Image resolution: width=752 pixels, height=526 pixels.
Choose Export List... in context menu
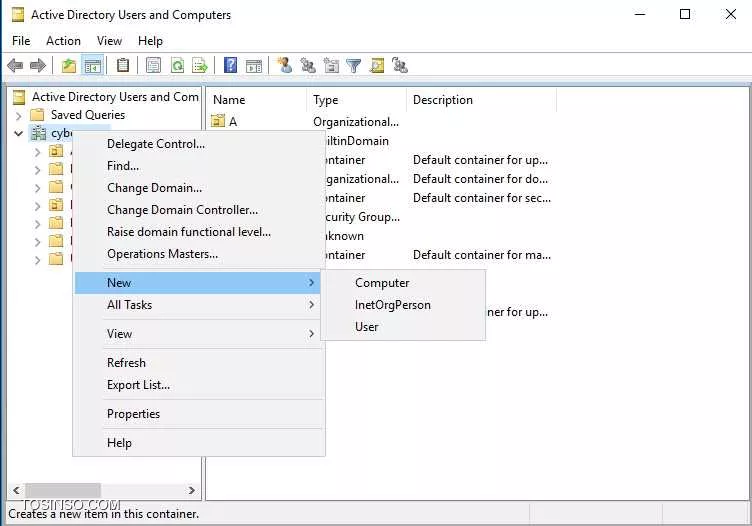tap(199, 385)
